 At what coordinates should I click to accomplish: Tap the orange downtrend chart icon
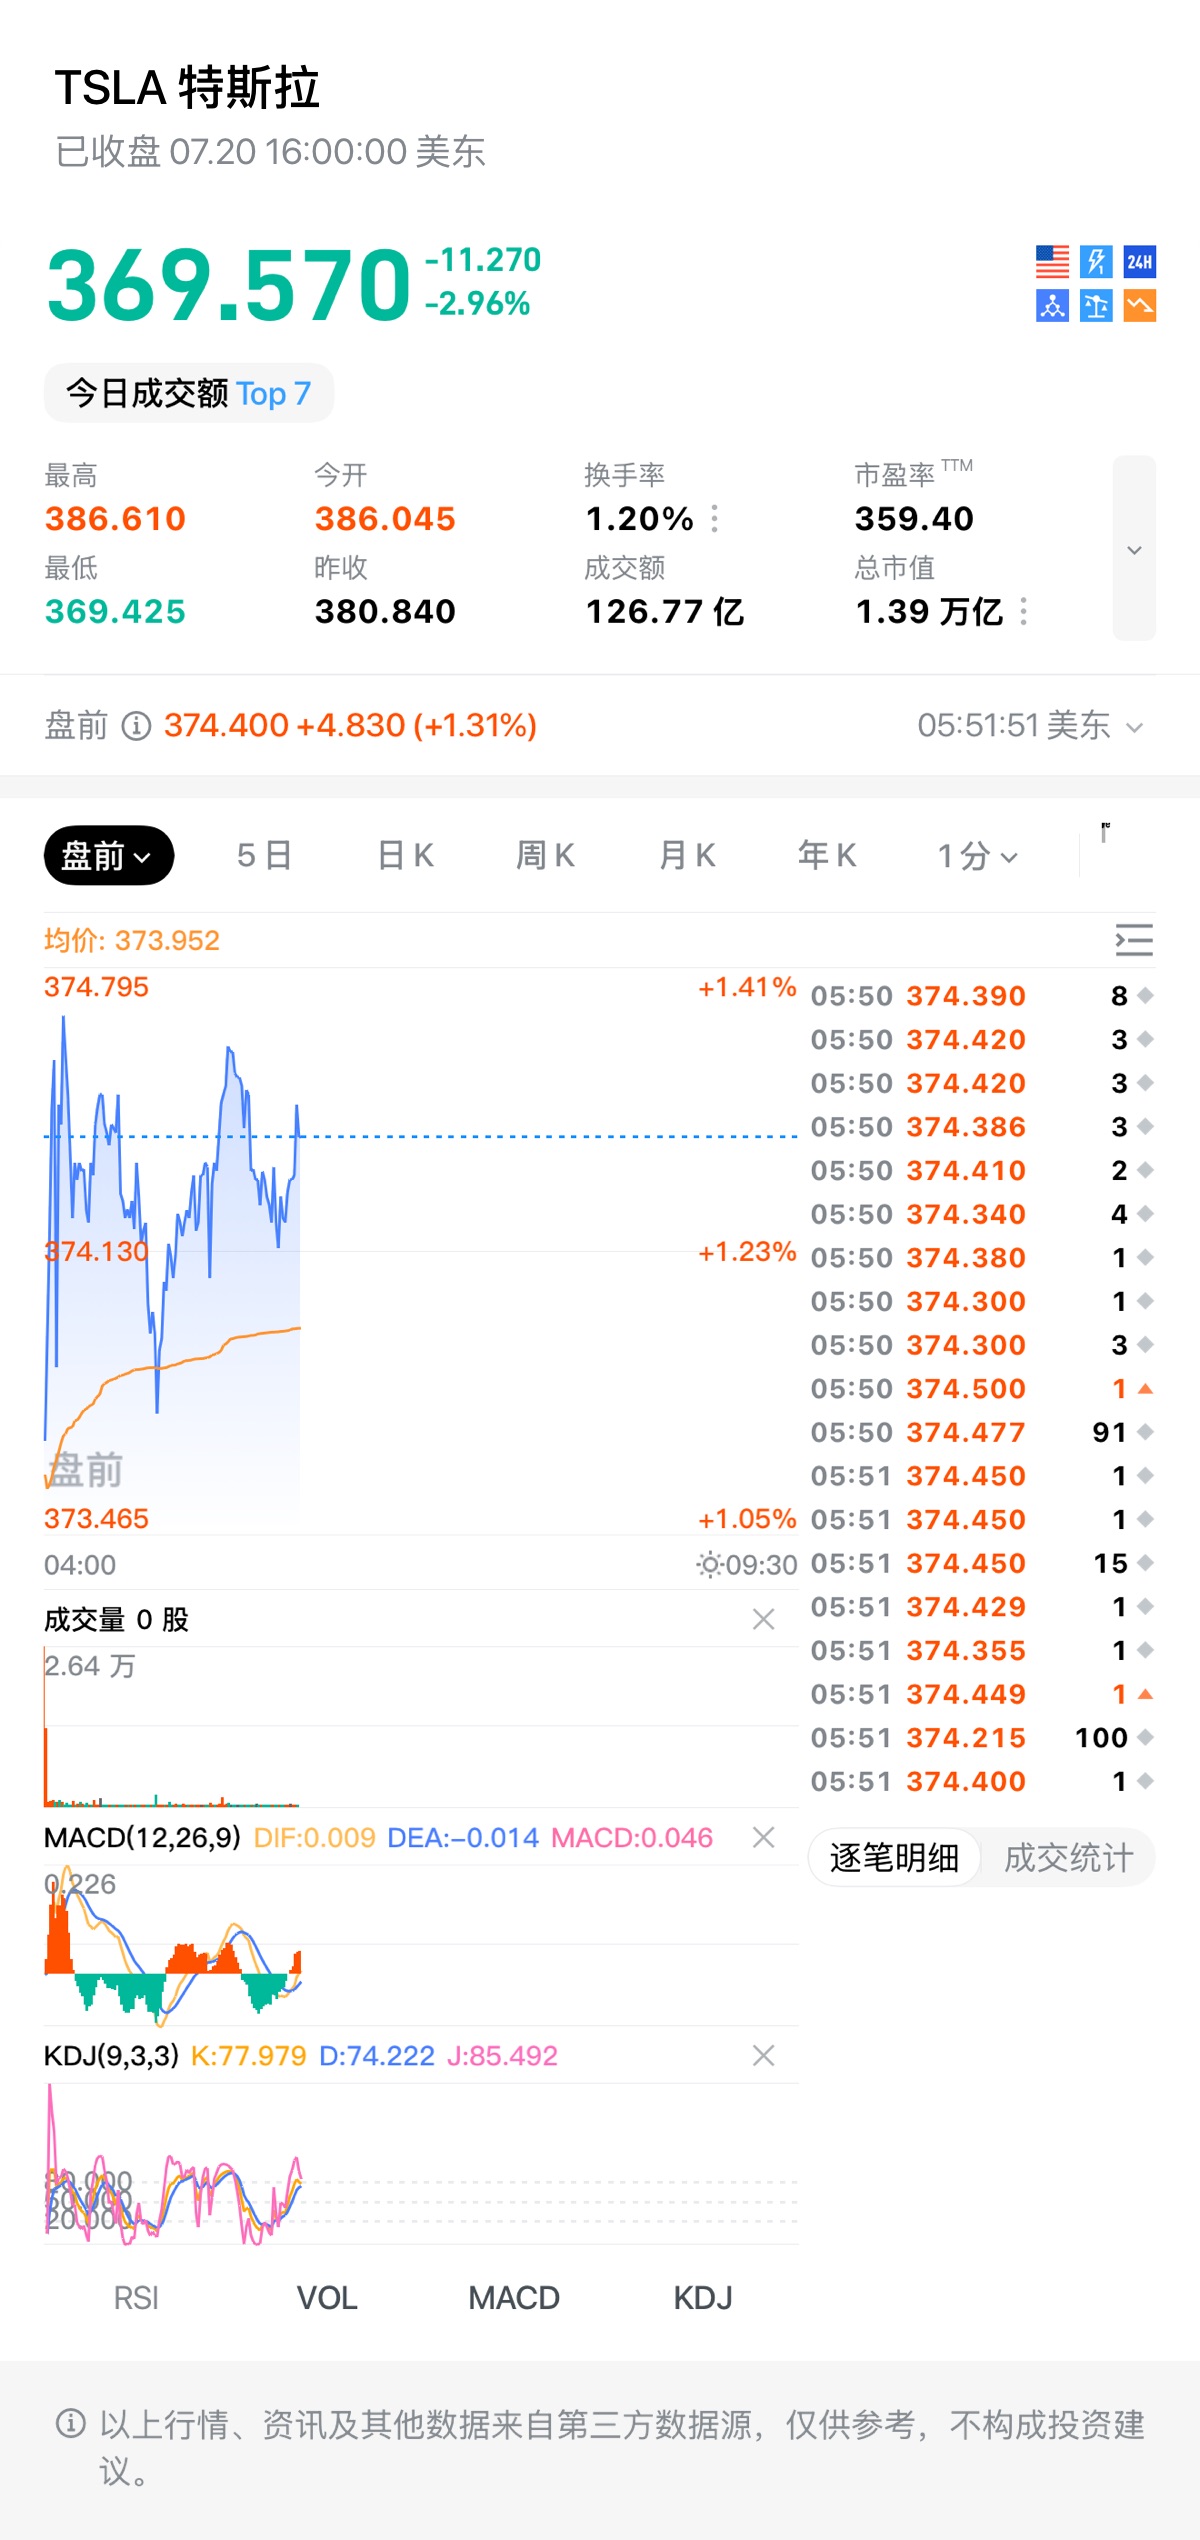point(1140,306)
